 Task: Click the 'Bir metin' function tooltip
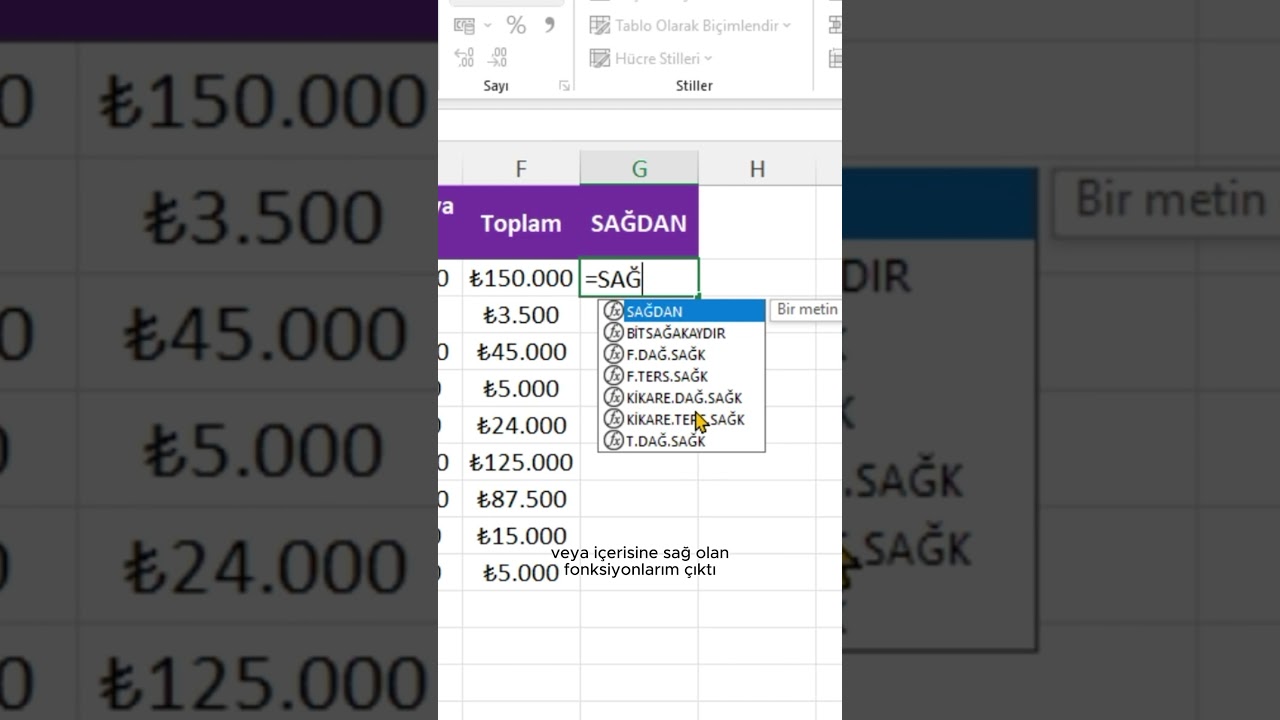pyautogui.click(x=806, y=310)
